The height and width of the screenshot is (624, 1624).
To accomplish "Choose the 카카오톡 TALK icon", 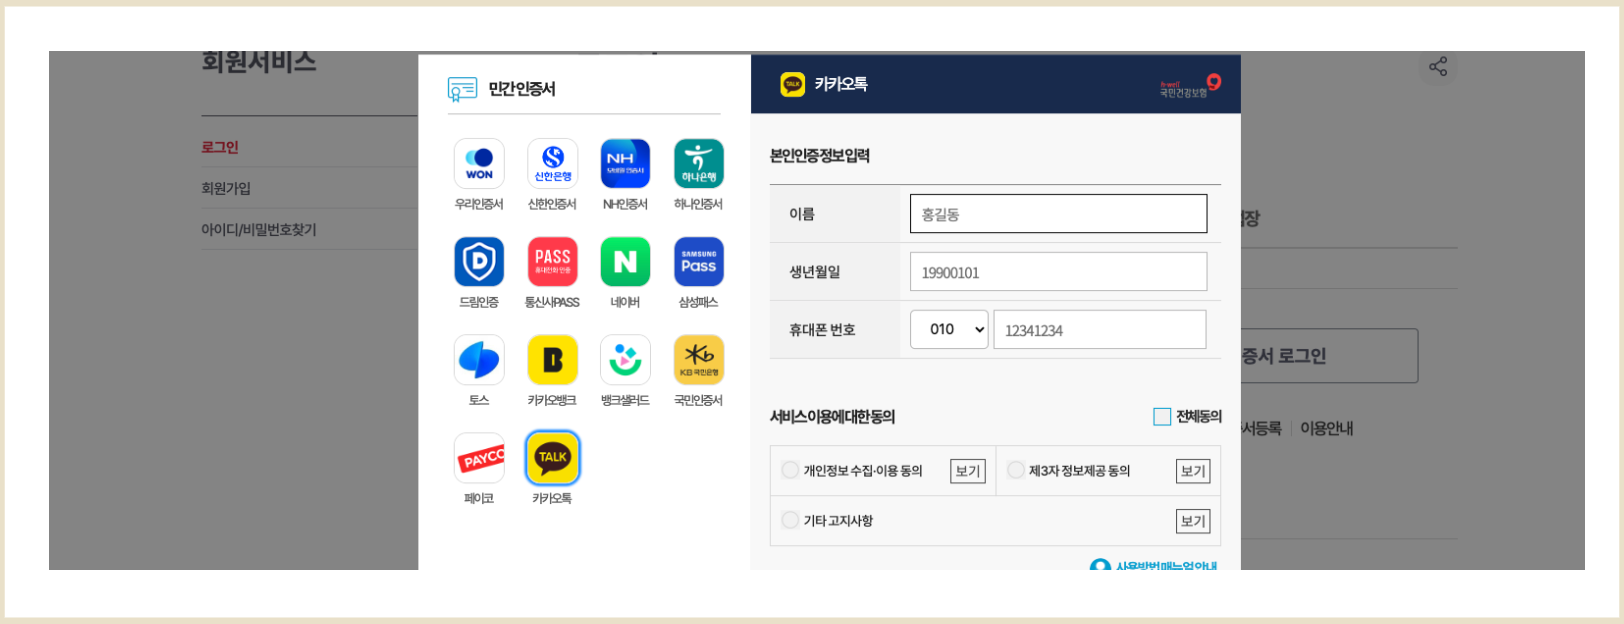I will point(553,457).
